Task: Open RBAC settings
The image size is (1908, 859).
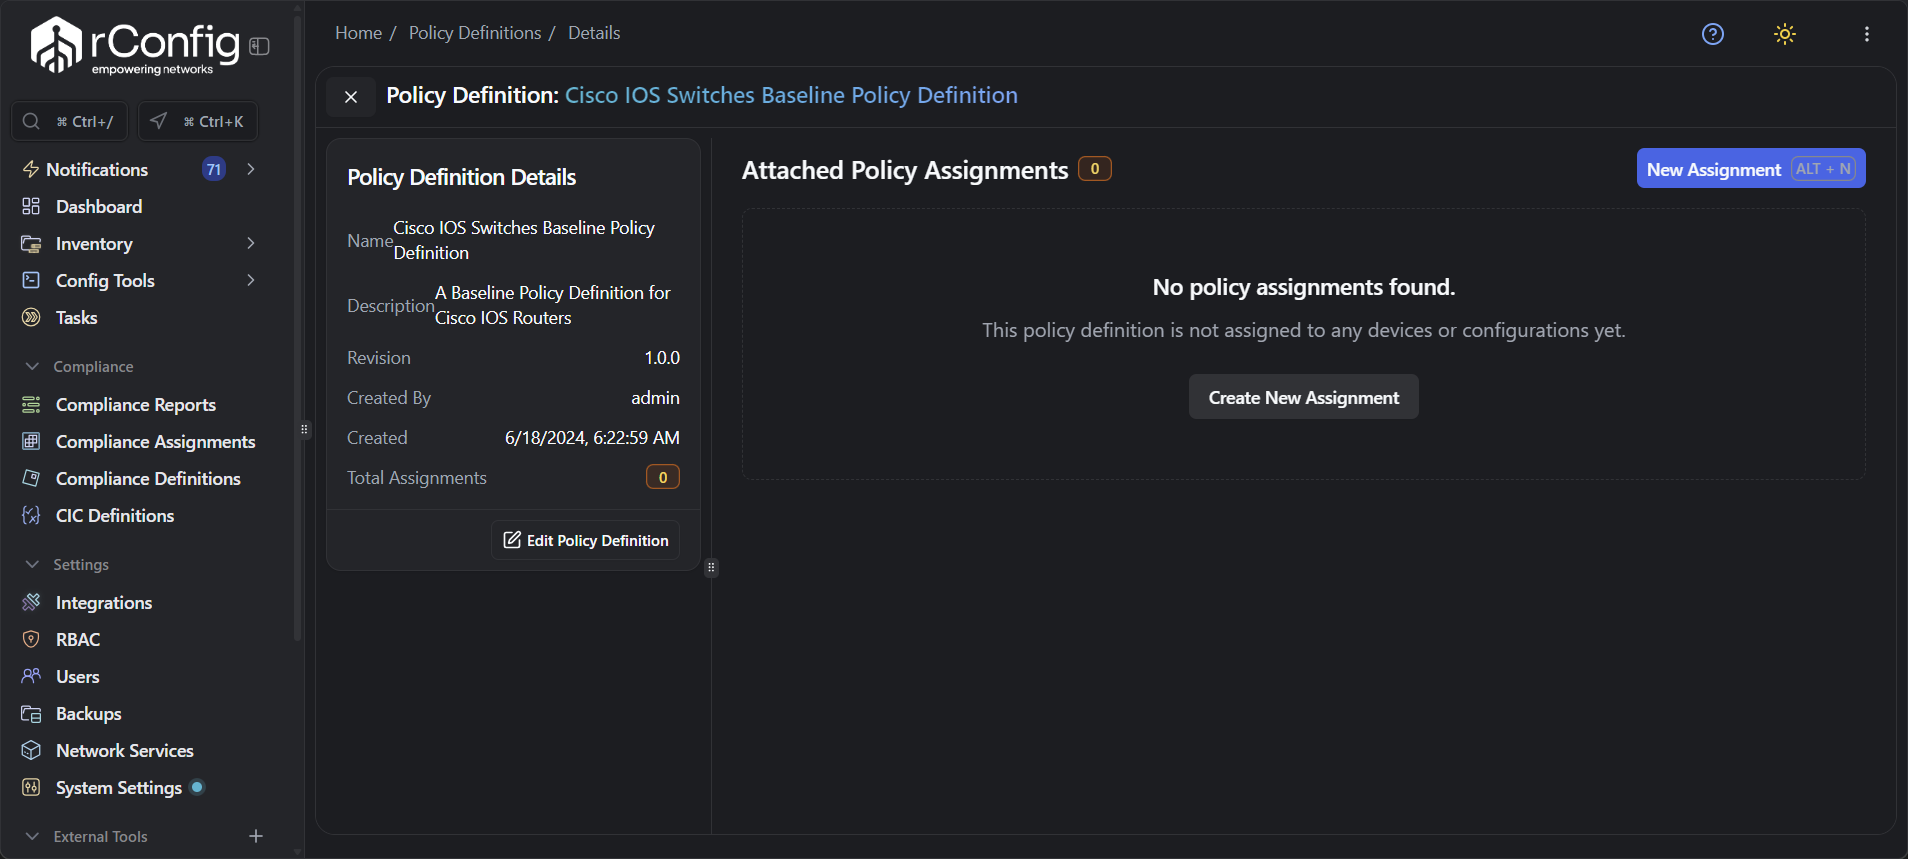Action: point(78,639)
